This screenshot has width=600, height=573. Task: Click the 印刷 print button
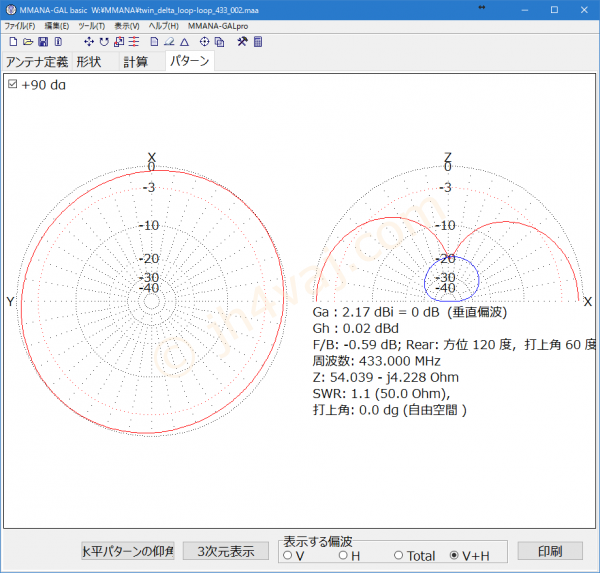(x=550, y=551)
